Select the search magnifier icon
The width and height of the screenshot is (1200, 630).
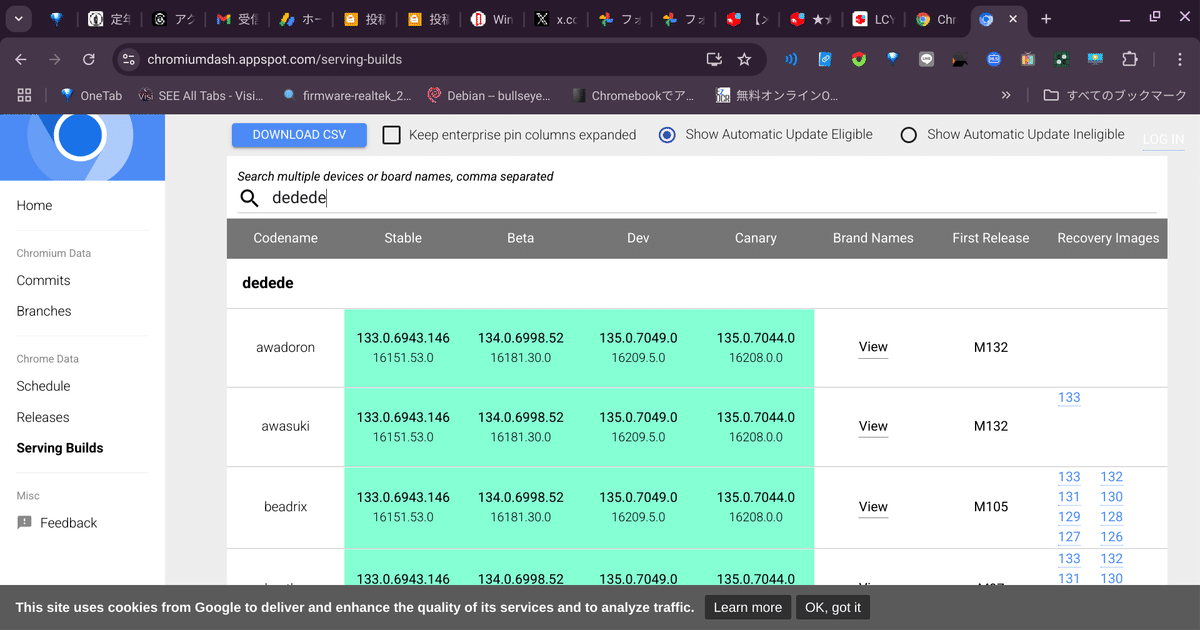249,198
